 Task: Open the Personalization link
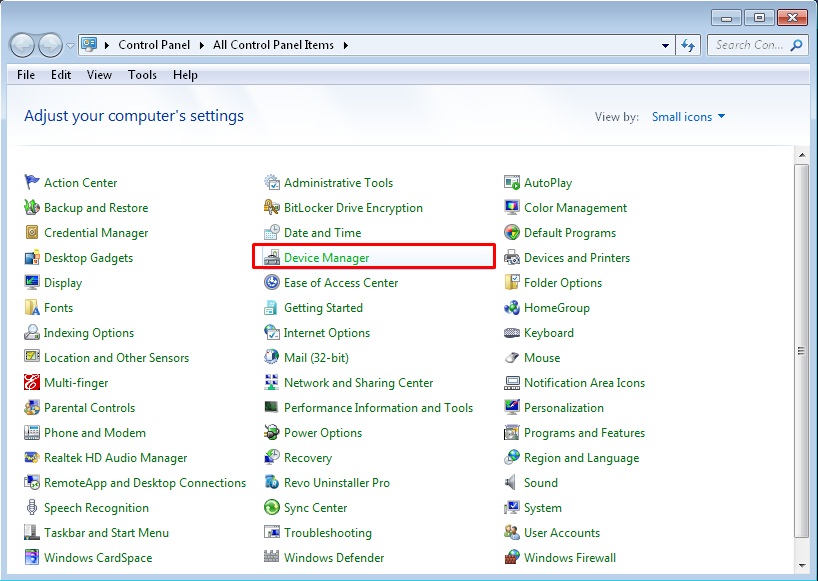[563, 408]
